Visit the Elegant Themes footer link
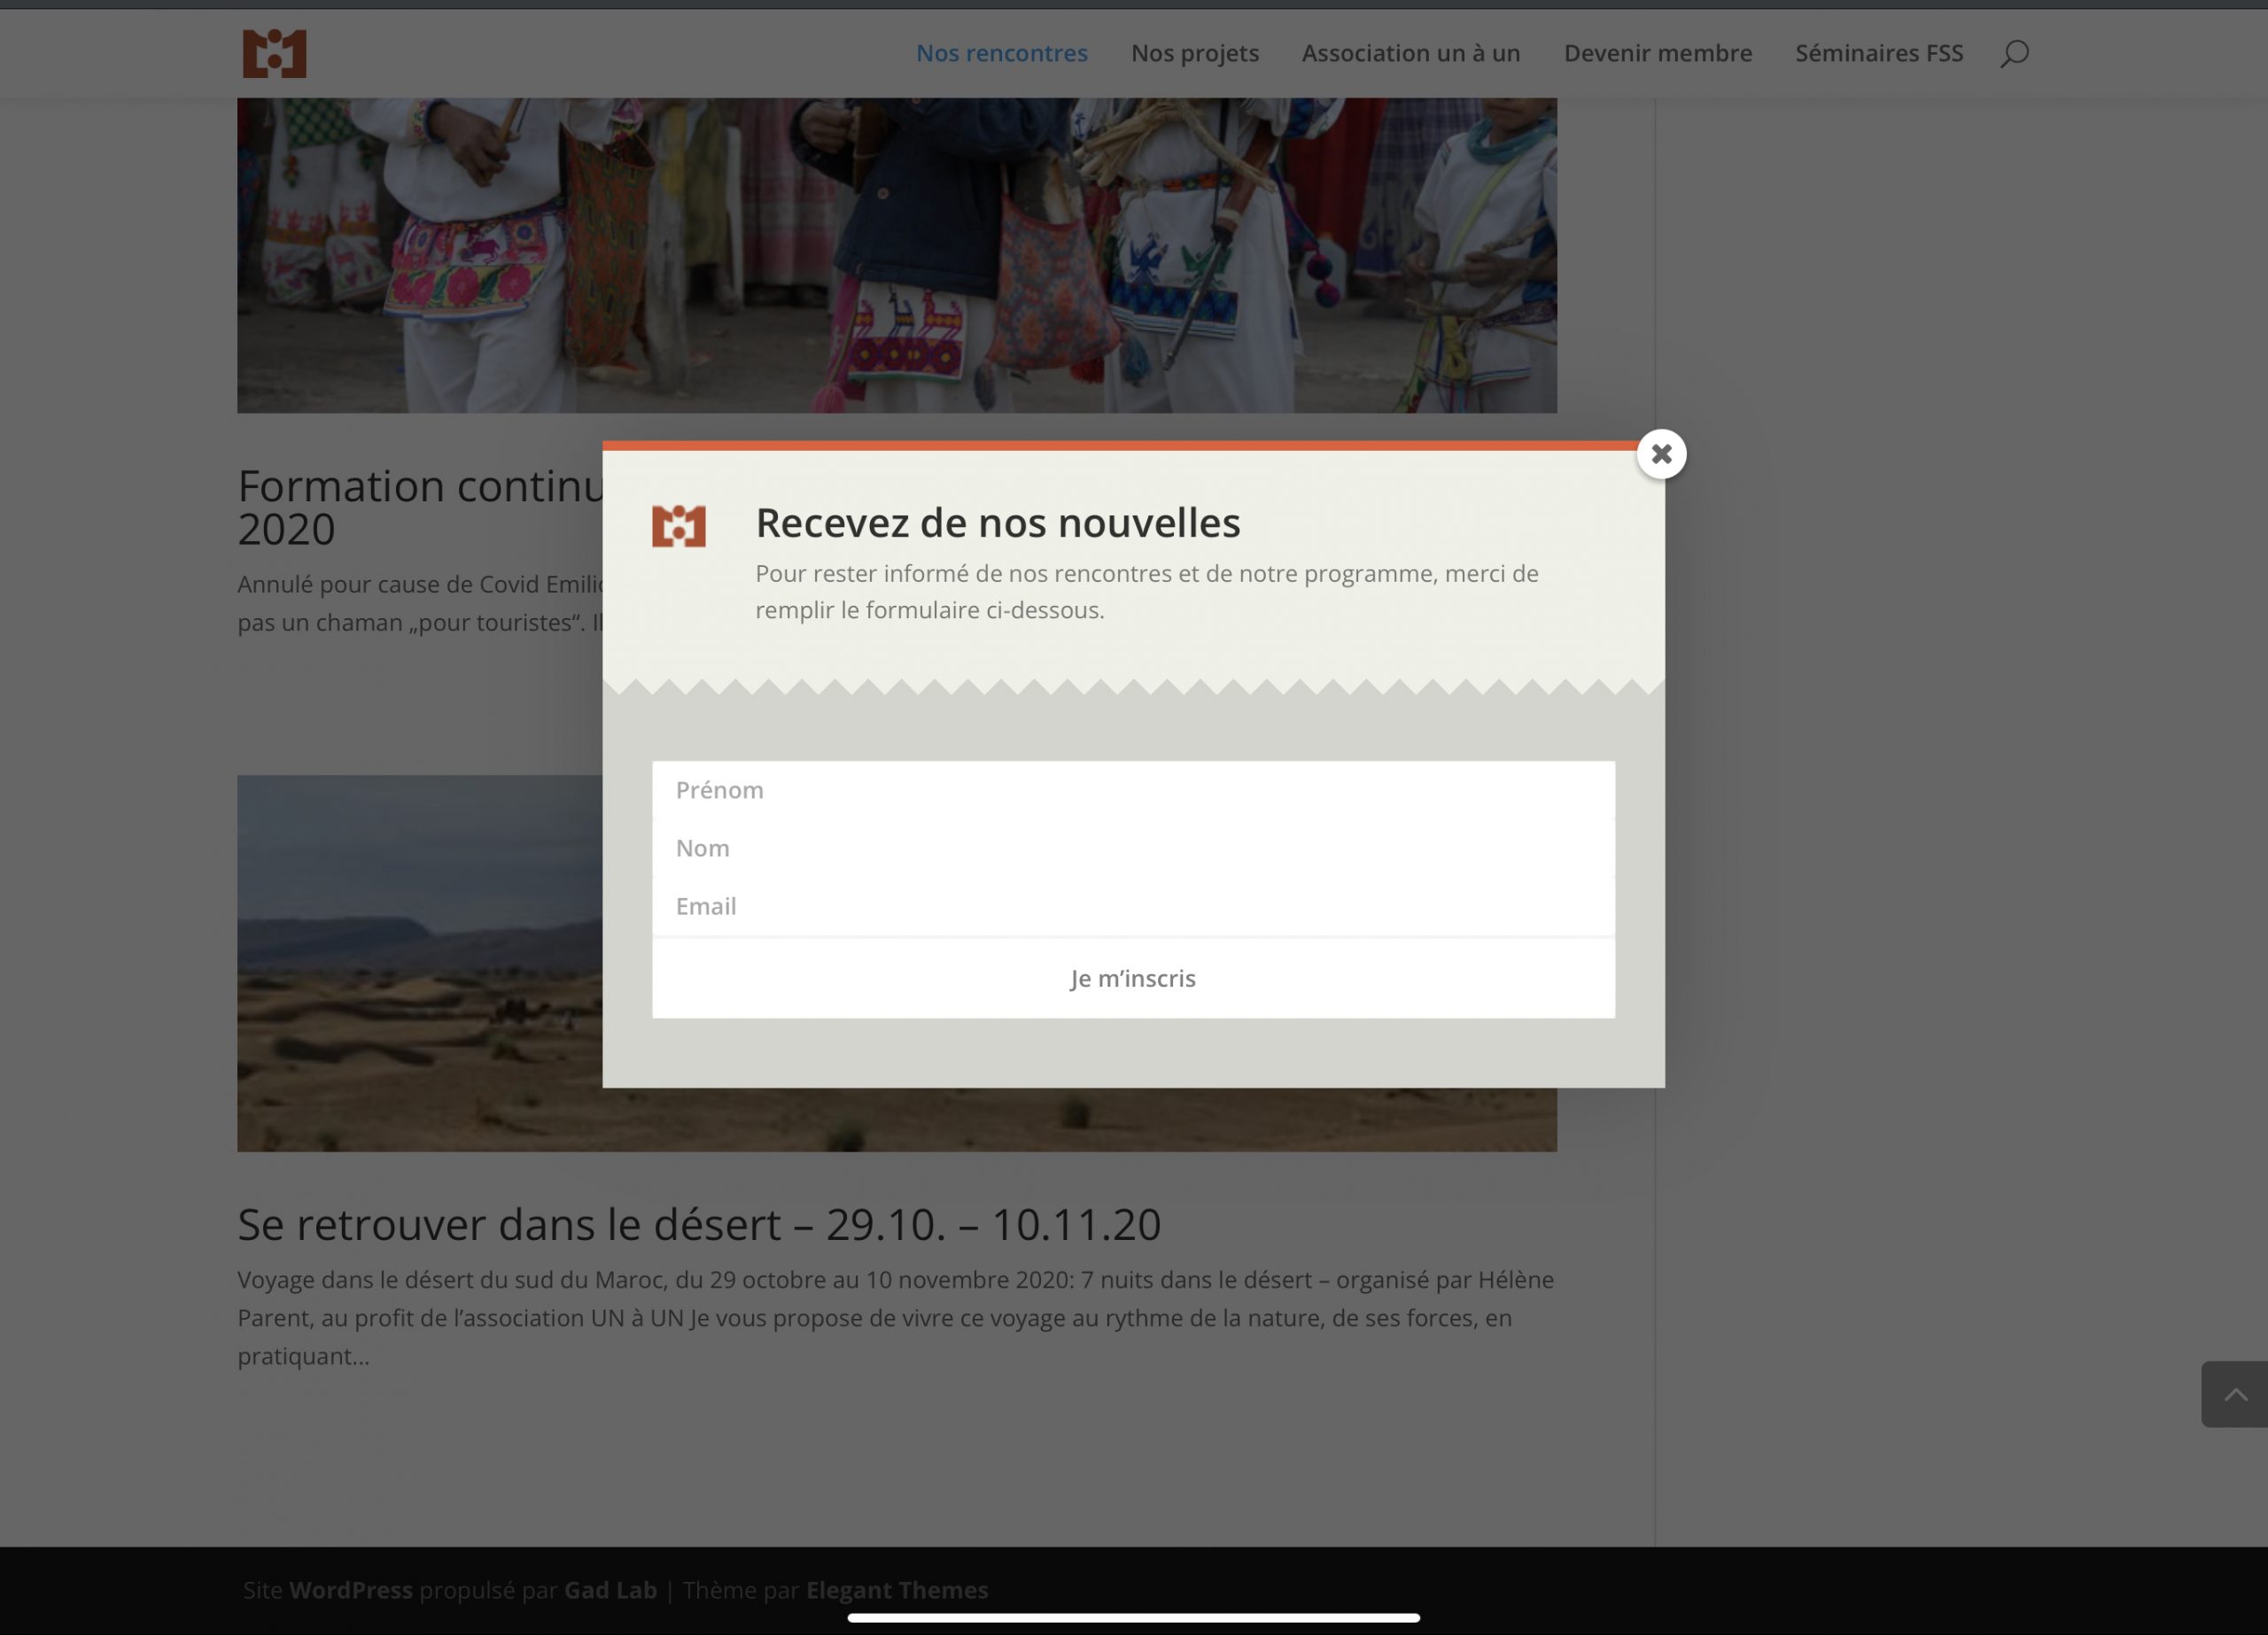 [896, 1590]
